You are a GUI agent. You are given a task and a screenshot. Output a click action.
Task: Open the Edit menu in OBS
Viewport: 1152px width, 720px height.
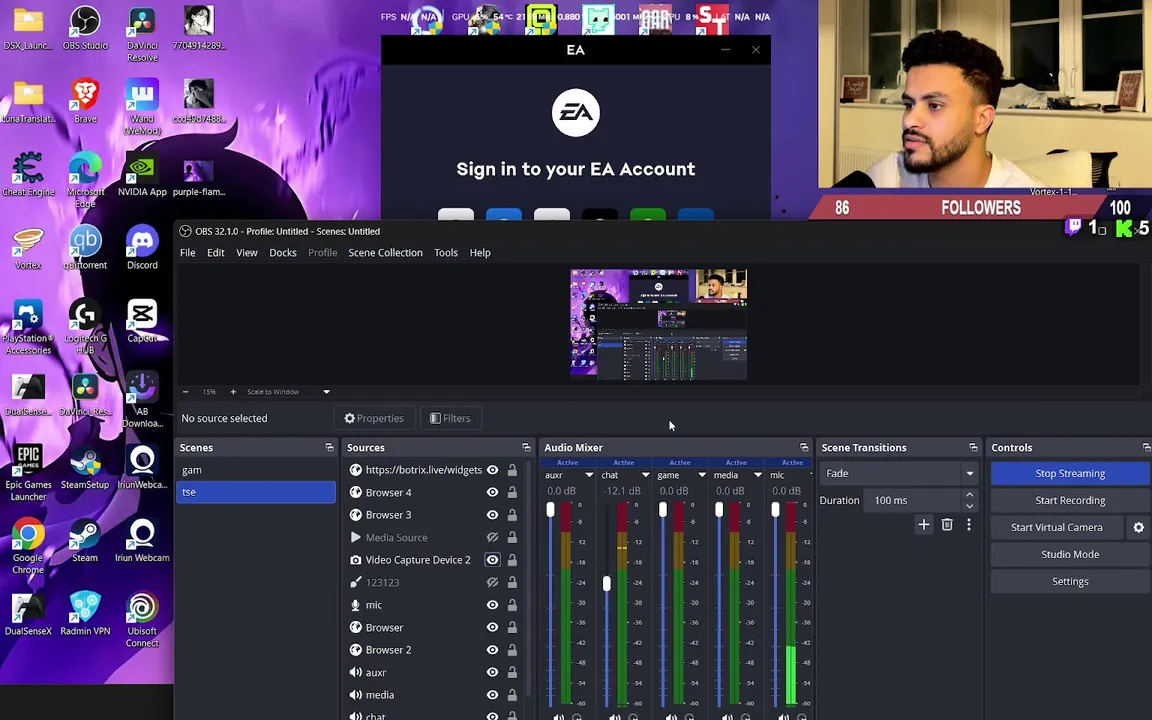215,253
